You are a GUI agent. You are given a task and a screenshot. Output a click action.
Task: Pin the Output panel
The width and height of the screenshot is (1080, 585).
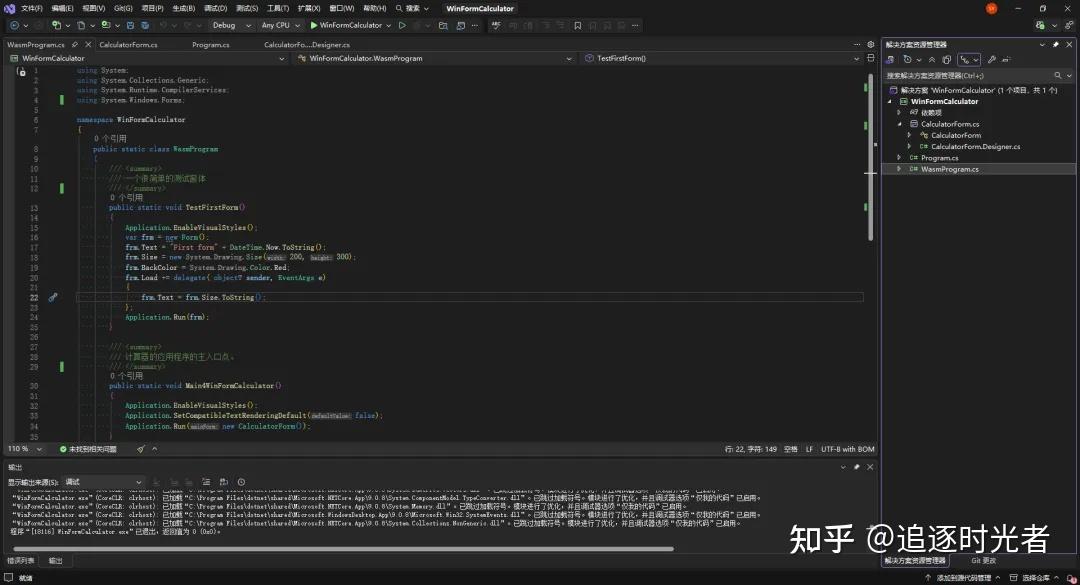pyautogui.click(x=856, y=467)
